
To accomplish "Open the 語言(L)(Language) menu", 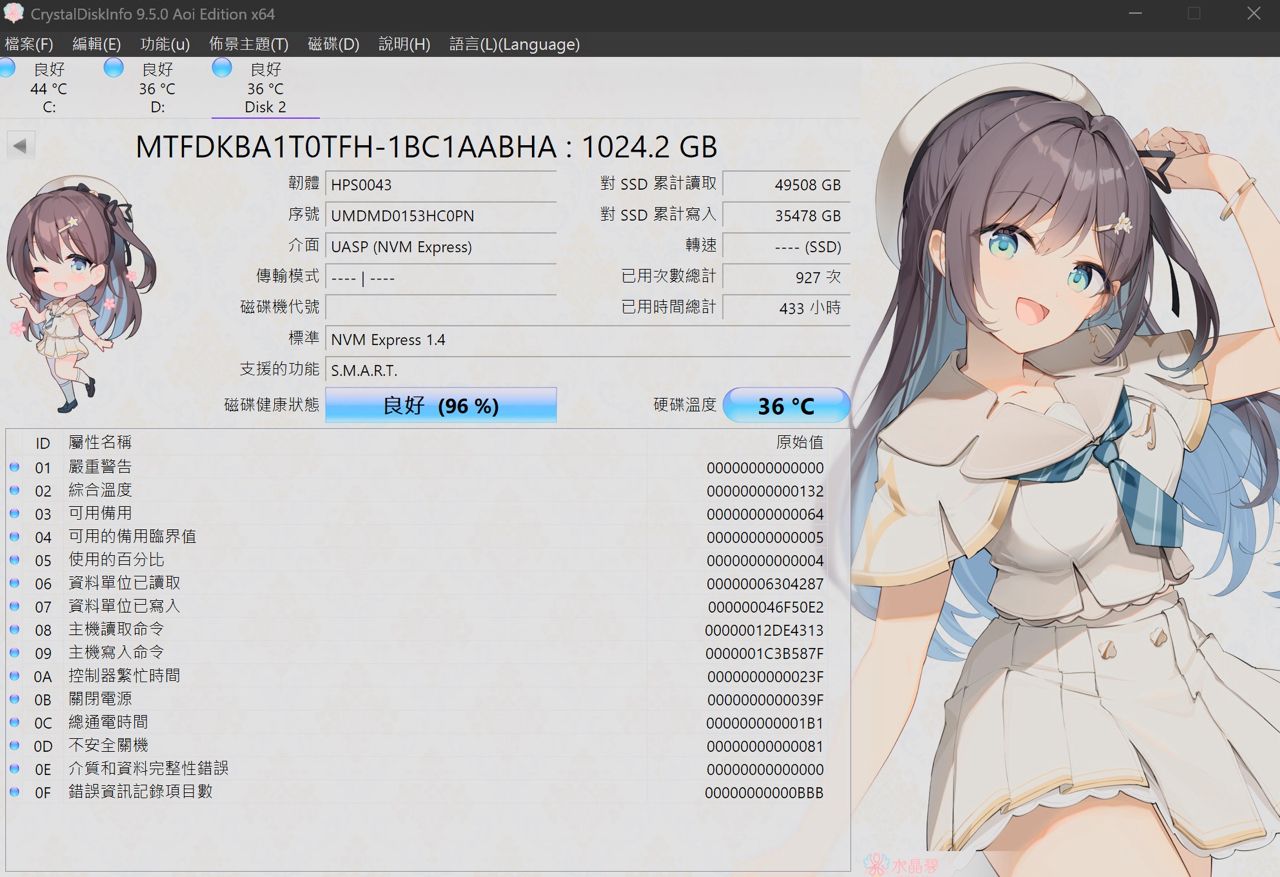I will [514, 44].
